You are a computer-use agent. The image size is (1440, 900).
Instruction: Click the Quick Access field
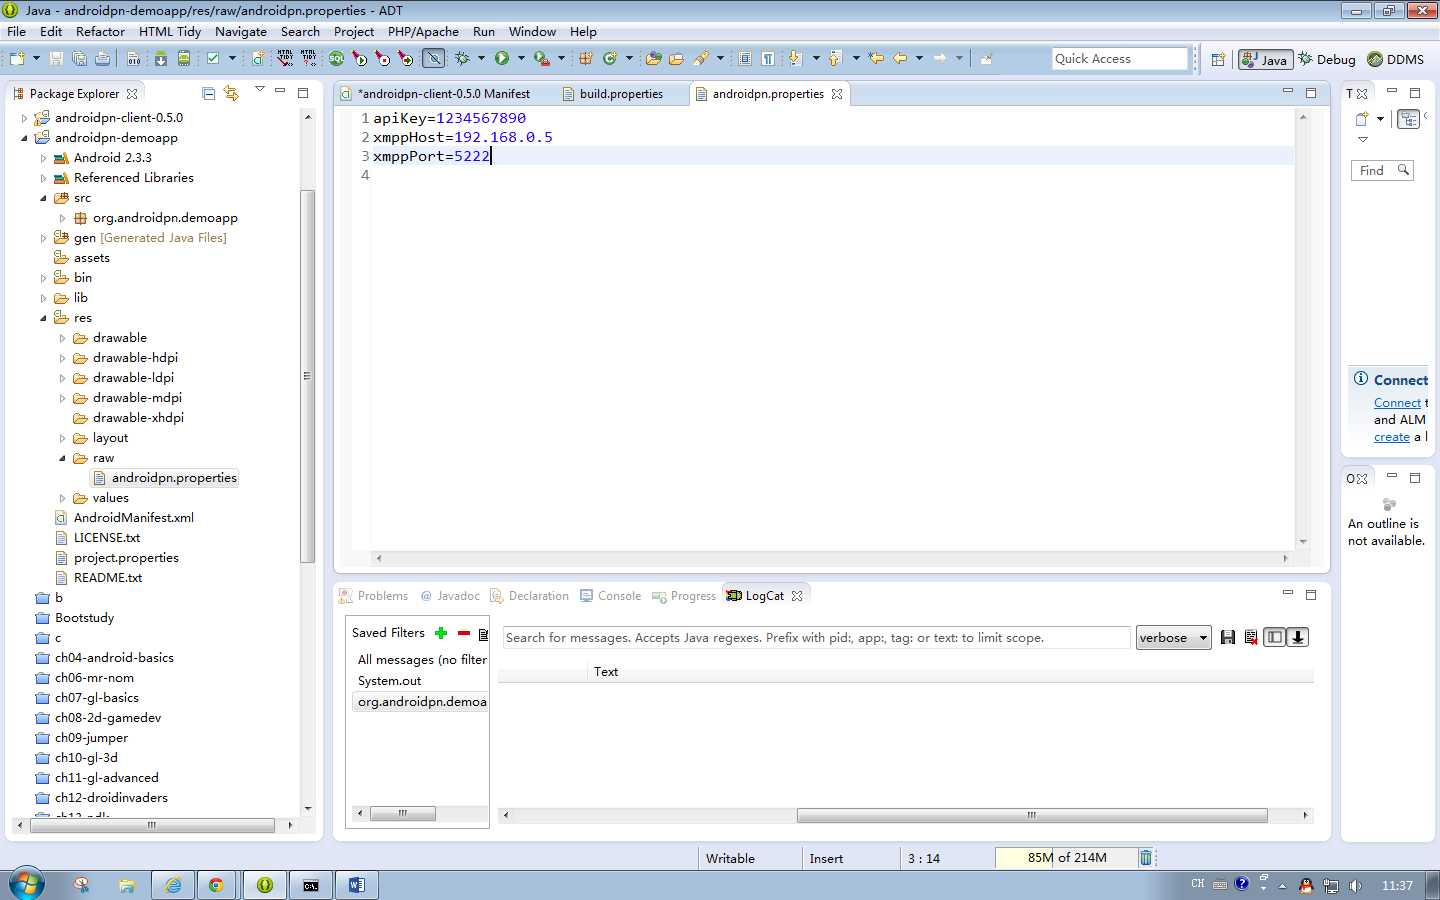[1120, 59]
